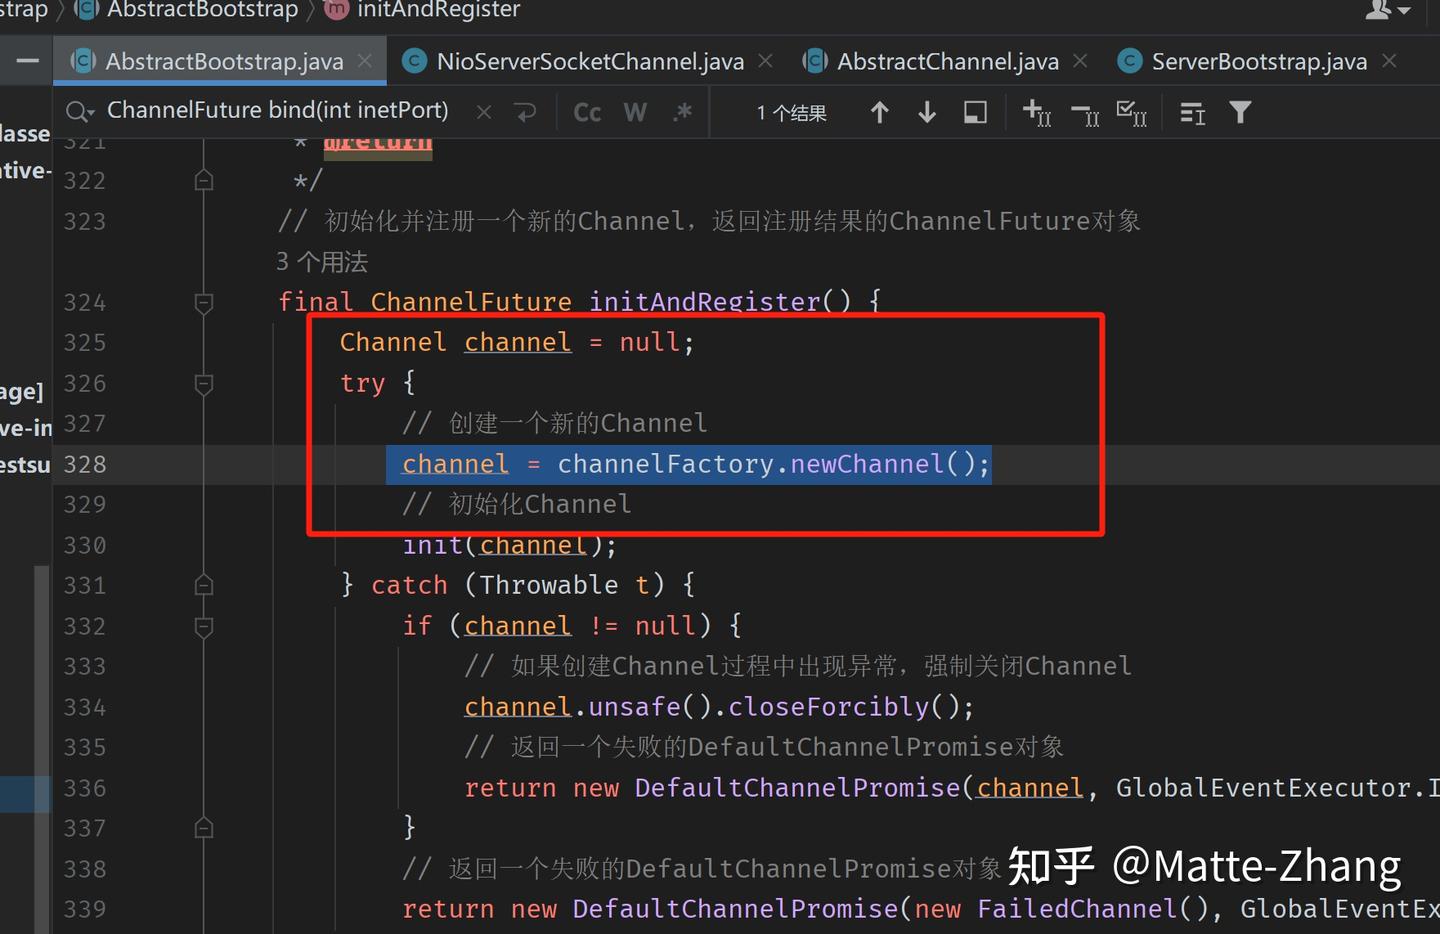Image resolution: width=1440 pixels, height=934 pixels.
Task: Open search history dropdown magnifier
Action: click(x=79, y=111)
